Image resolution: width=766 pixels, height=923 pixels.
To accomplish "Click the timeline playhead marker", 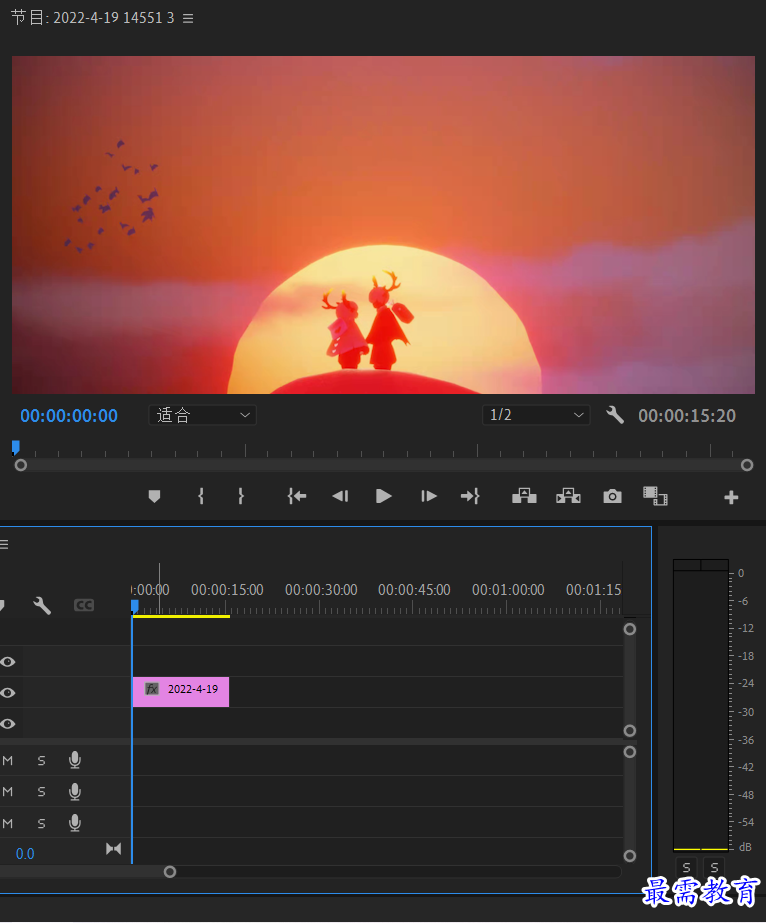I will (135, 606).
